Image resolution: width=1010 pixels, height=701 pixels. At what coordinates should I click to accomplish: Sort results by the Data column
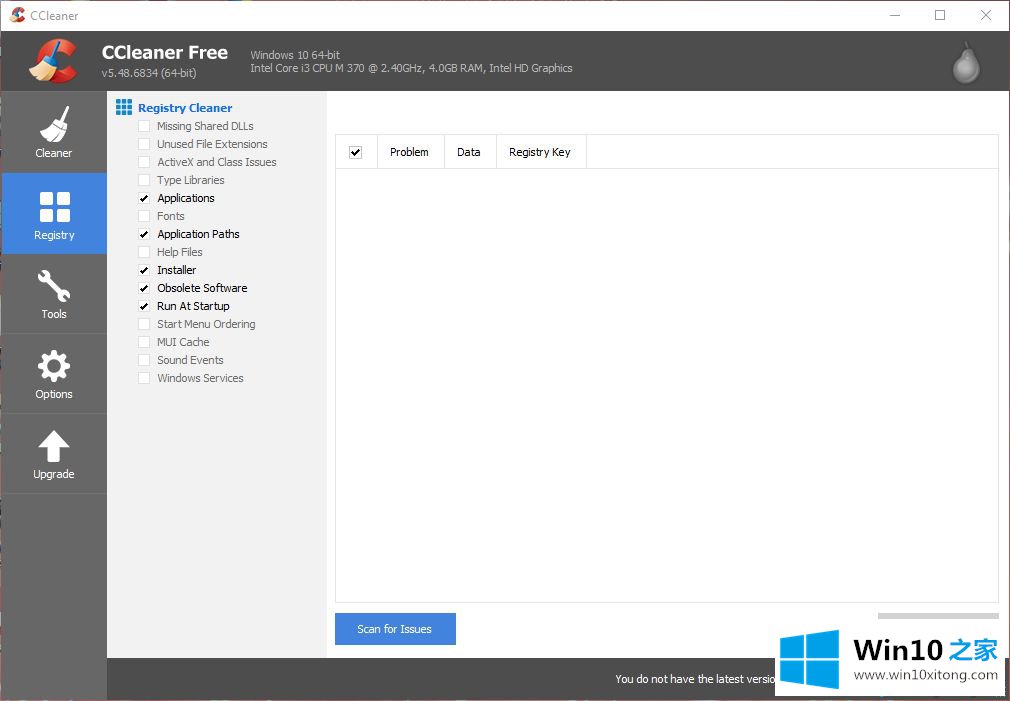pyautogui.click(x=470, y=152)
